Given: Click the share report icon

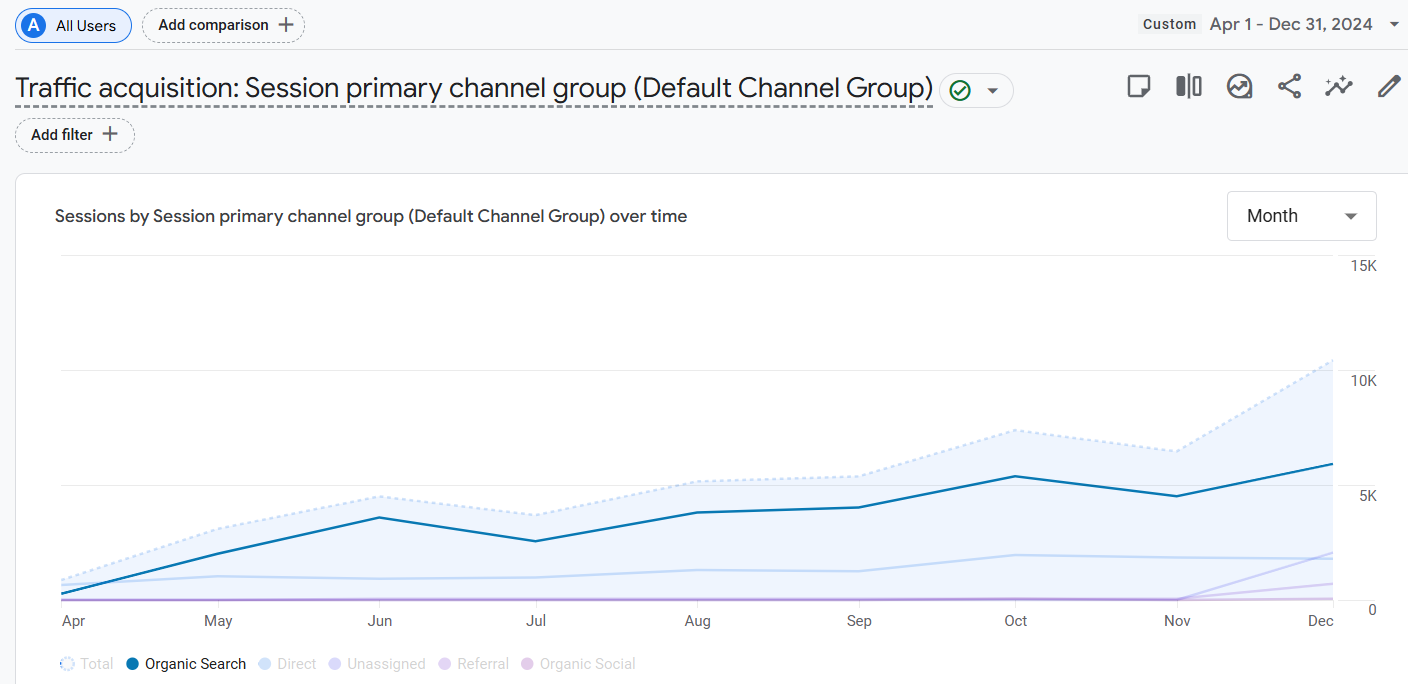Looking at the screenshot, I should point(1289,87).
